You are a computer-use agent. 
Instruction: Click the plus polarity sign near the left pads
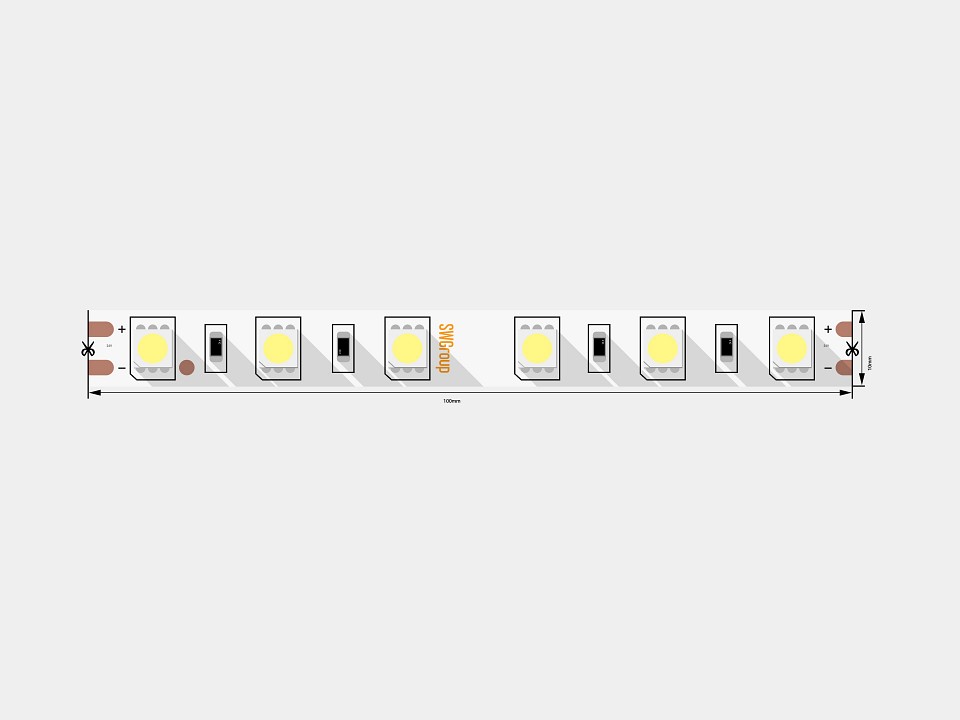[x=122, y=329]
